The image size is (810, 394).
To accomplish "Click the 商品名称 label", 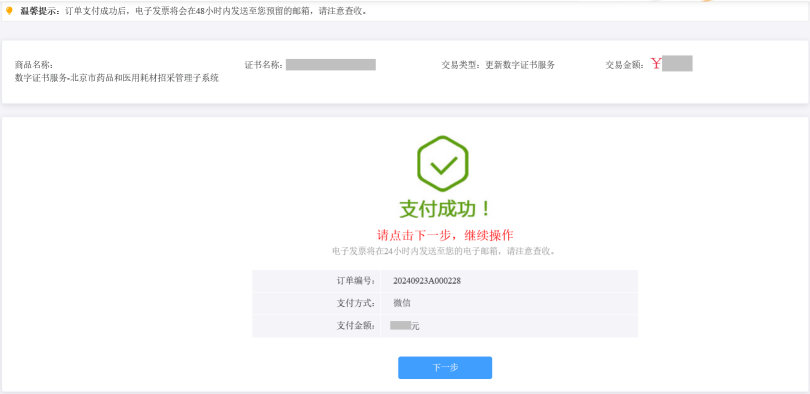I will point(34,65).
